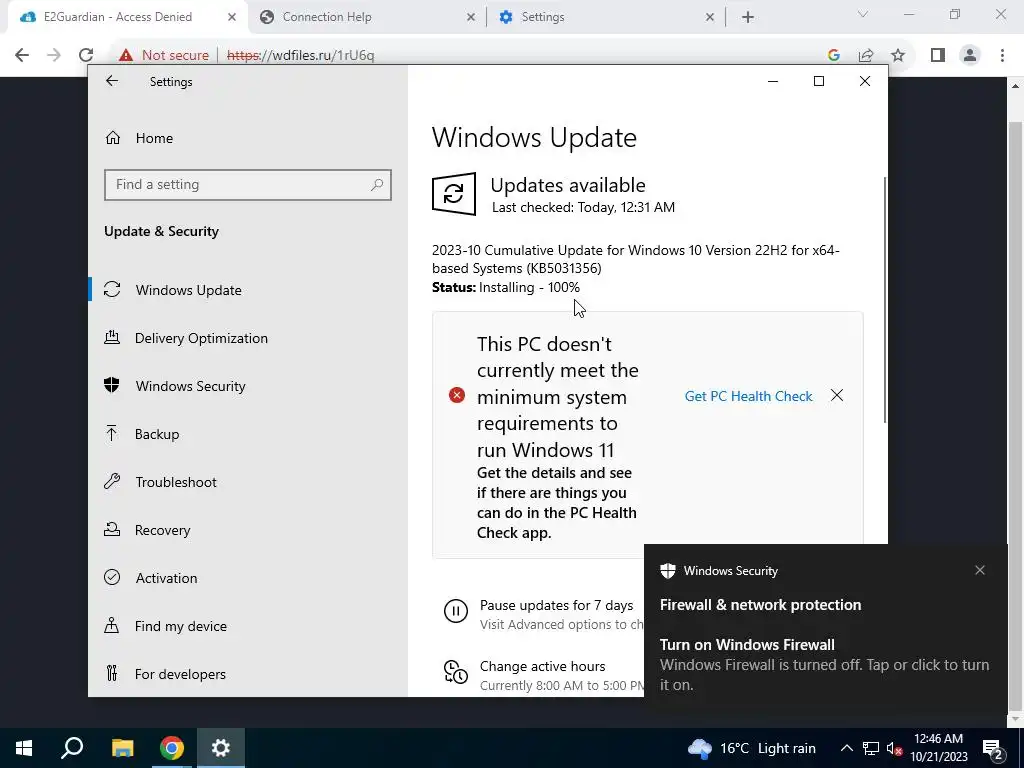The image size is (1024, 768).
Task: Open a new browser tab
Action: [748, 18]
